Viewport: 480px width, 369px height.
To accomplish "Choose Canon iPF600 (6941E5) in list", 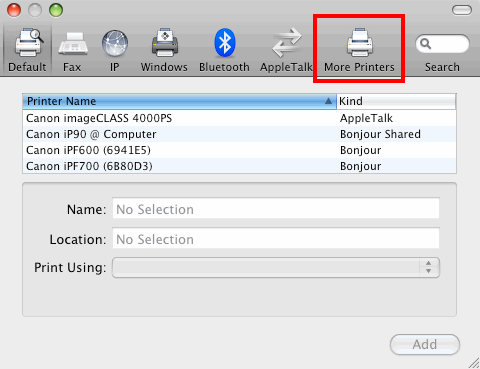I will (239, 150).
